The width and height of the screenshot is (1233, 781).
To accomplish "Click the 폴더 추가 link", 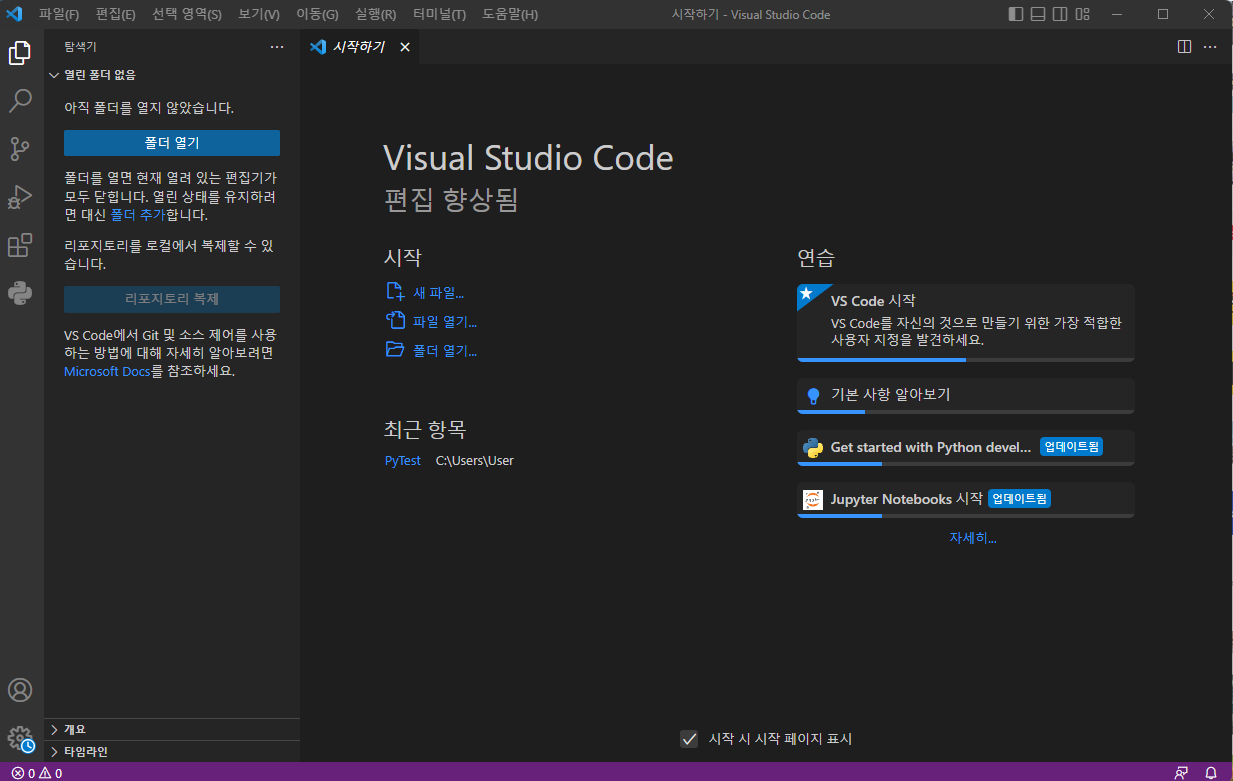I will coord(138,215).
